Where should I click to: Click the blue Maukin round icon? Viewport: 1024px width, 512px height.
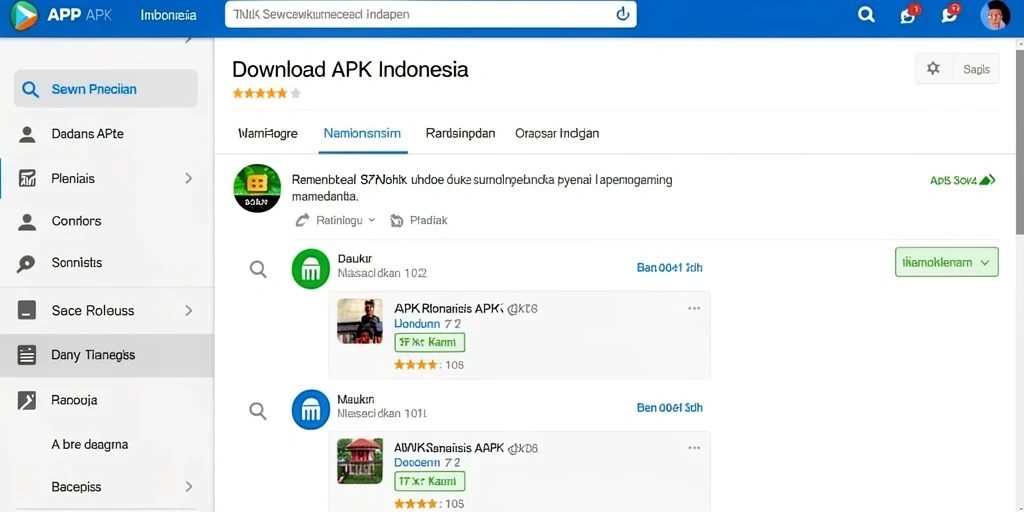pos(311,409)
